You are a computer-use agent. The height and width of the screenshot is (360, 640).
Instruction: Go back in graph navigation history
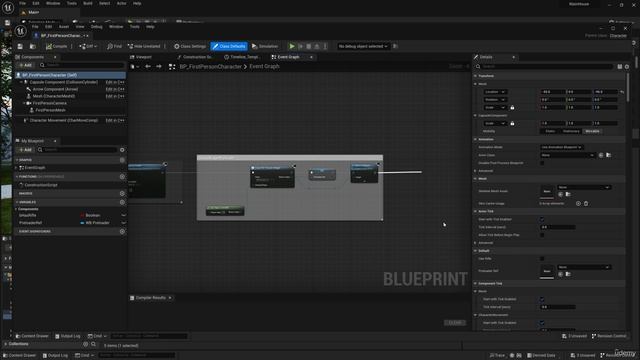pyautogui.click(x=148, y=67)
